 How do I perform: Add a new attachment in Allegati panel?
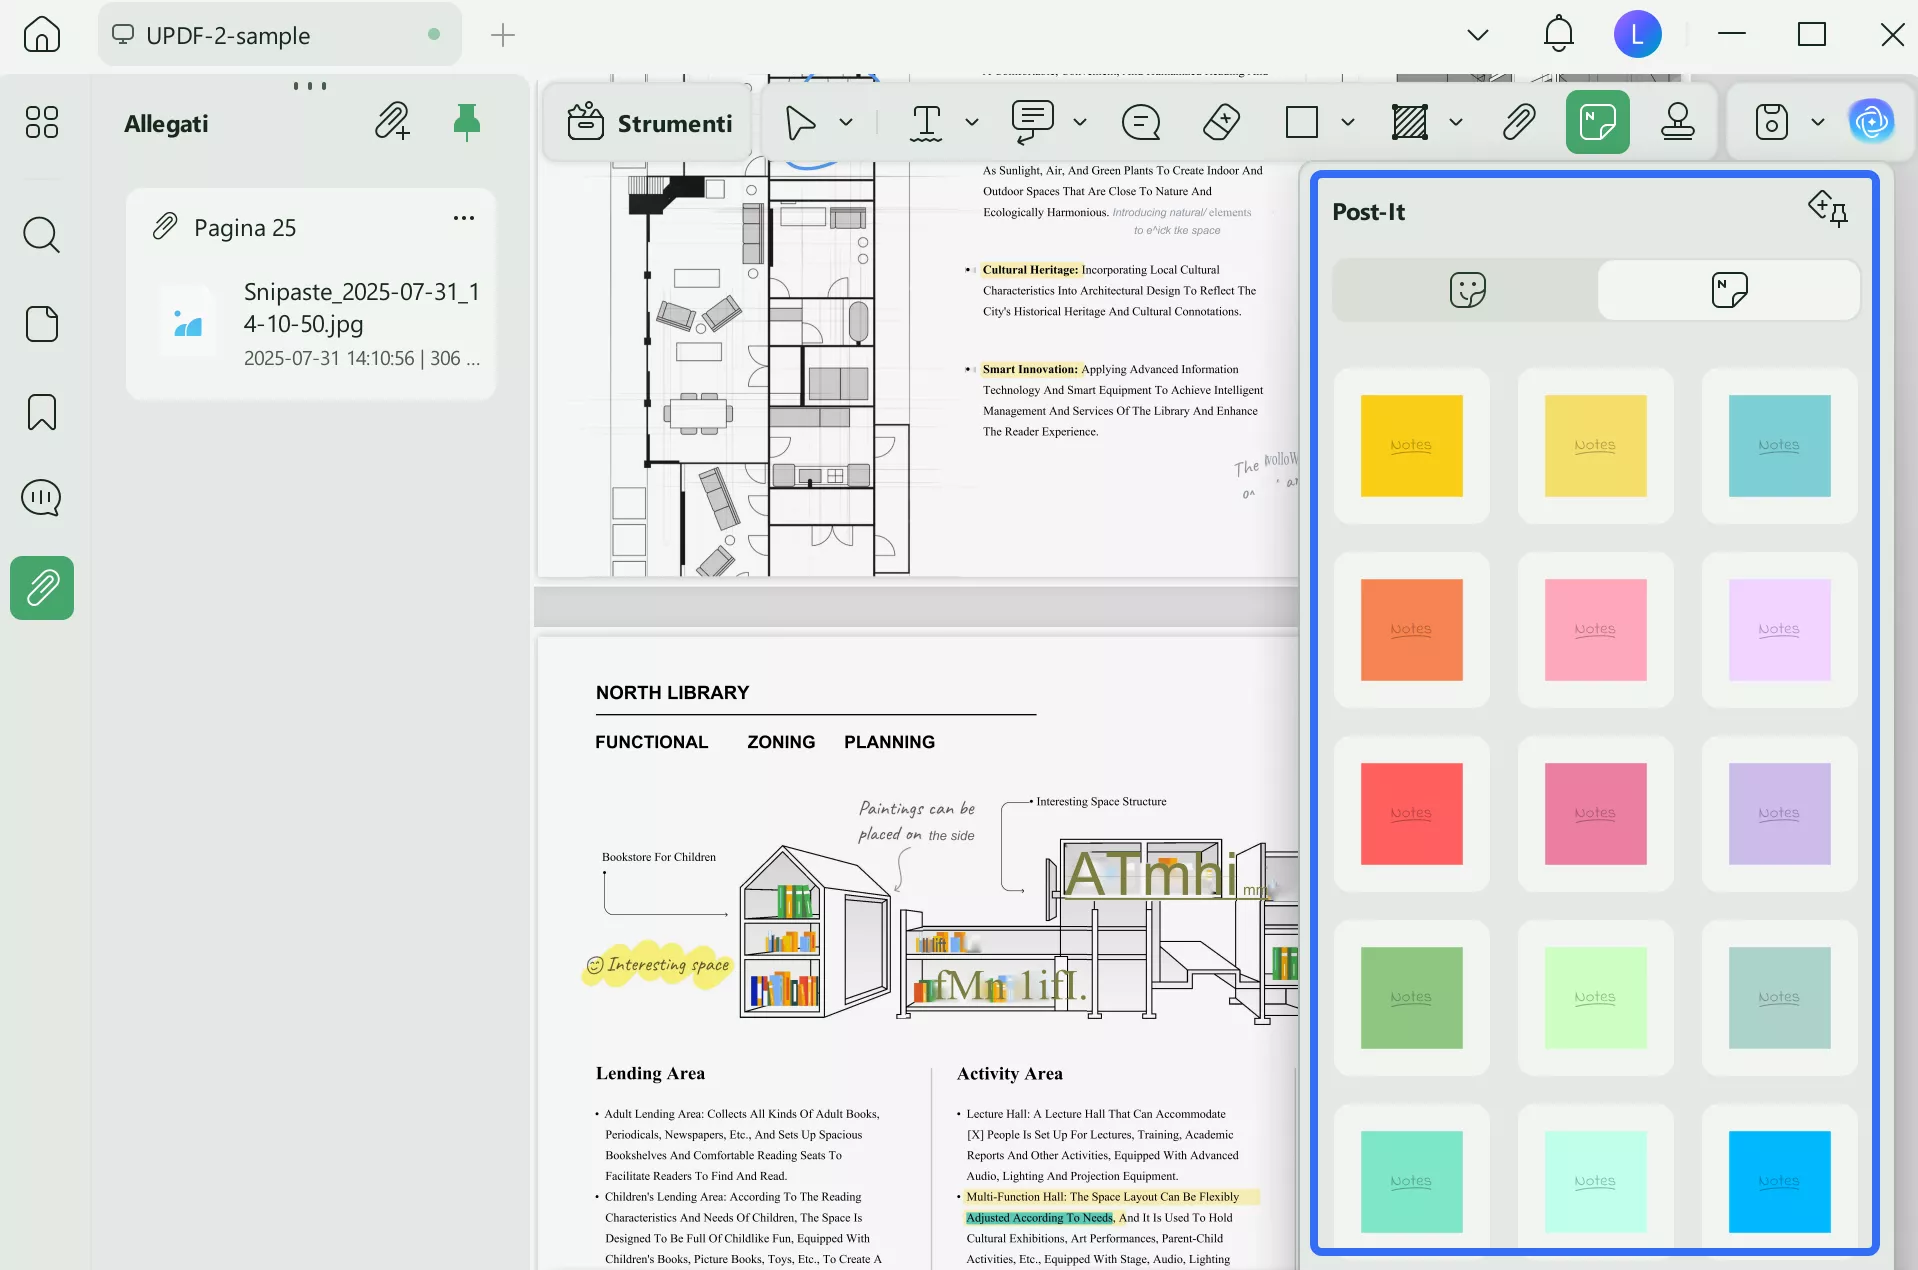pos(392,122)
